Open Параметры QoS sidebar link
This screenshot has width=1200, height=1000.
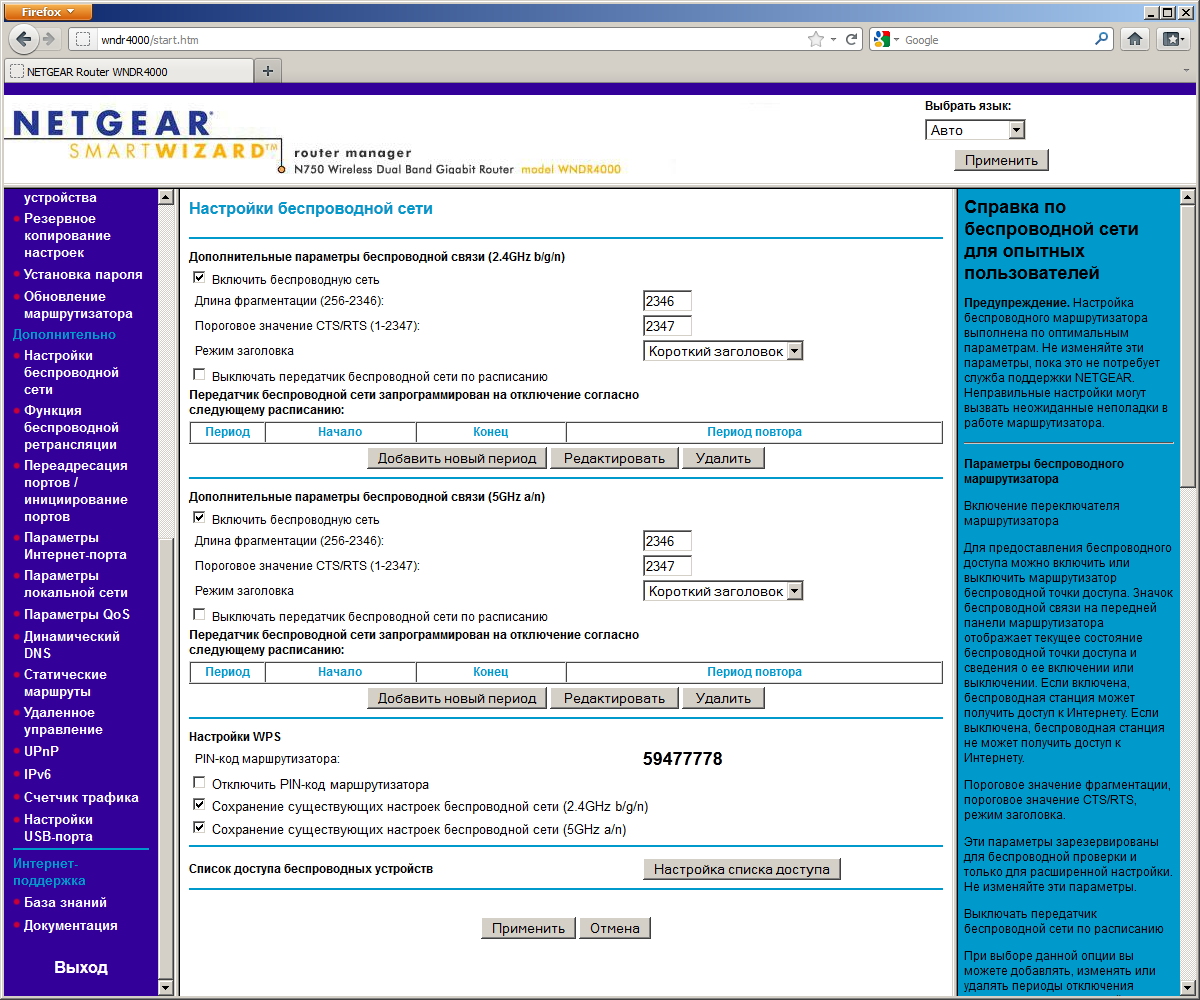point(77,614)
